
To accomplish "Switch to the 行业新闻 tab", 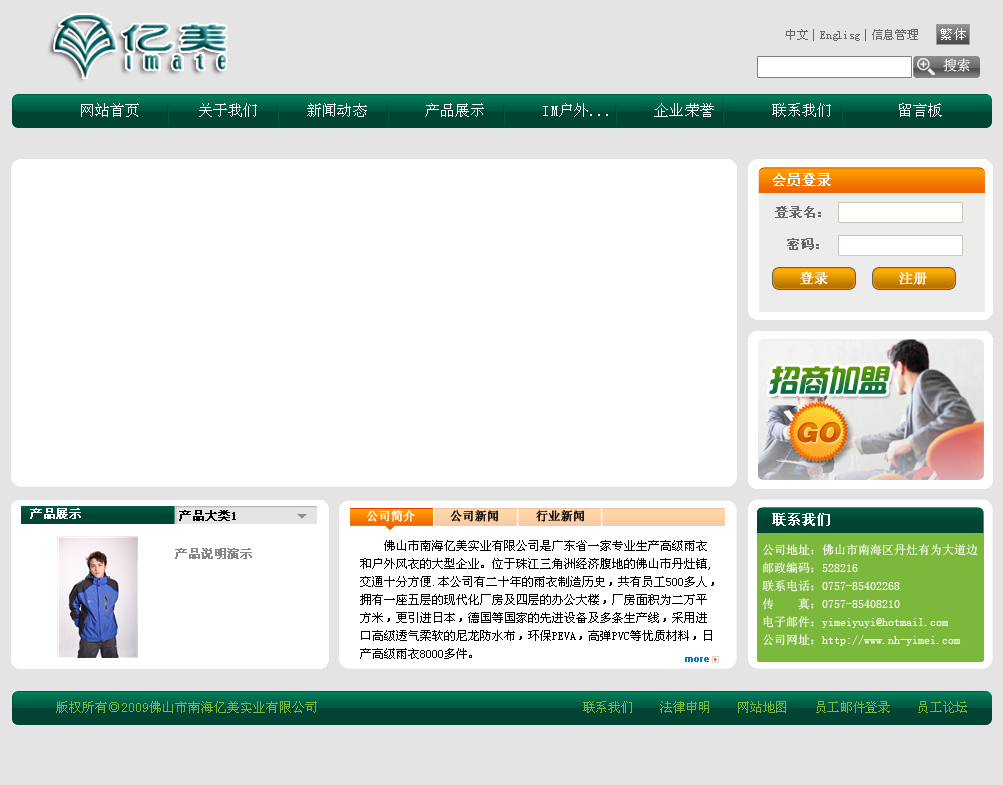I will (x=560, y=517).
